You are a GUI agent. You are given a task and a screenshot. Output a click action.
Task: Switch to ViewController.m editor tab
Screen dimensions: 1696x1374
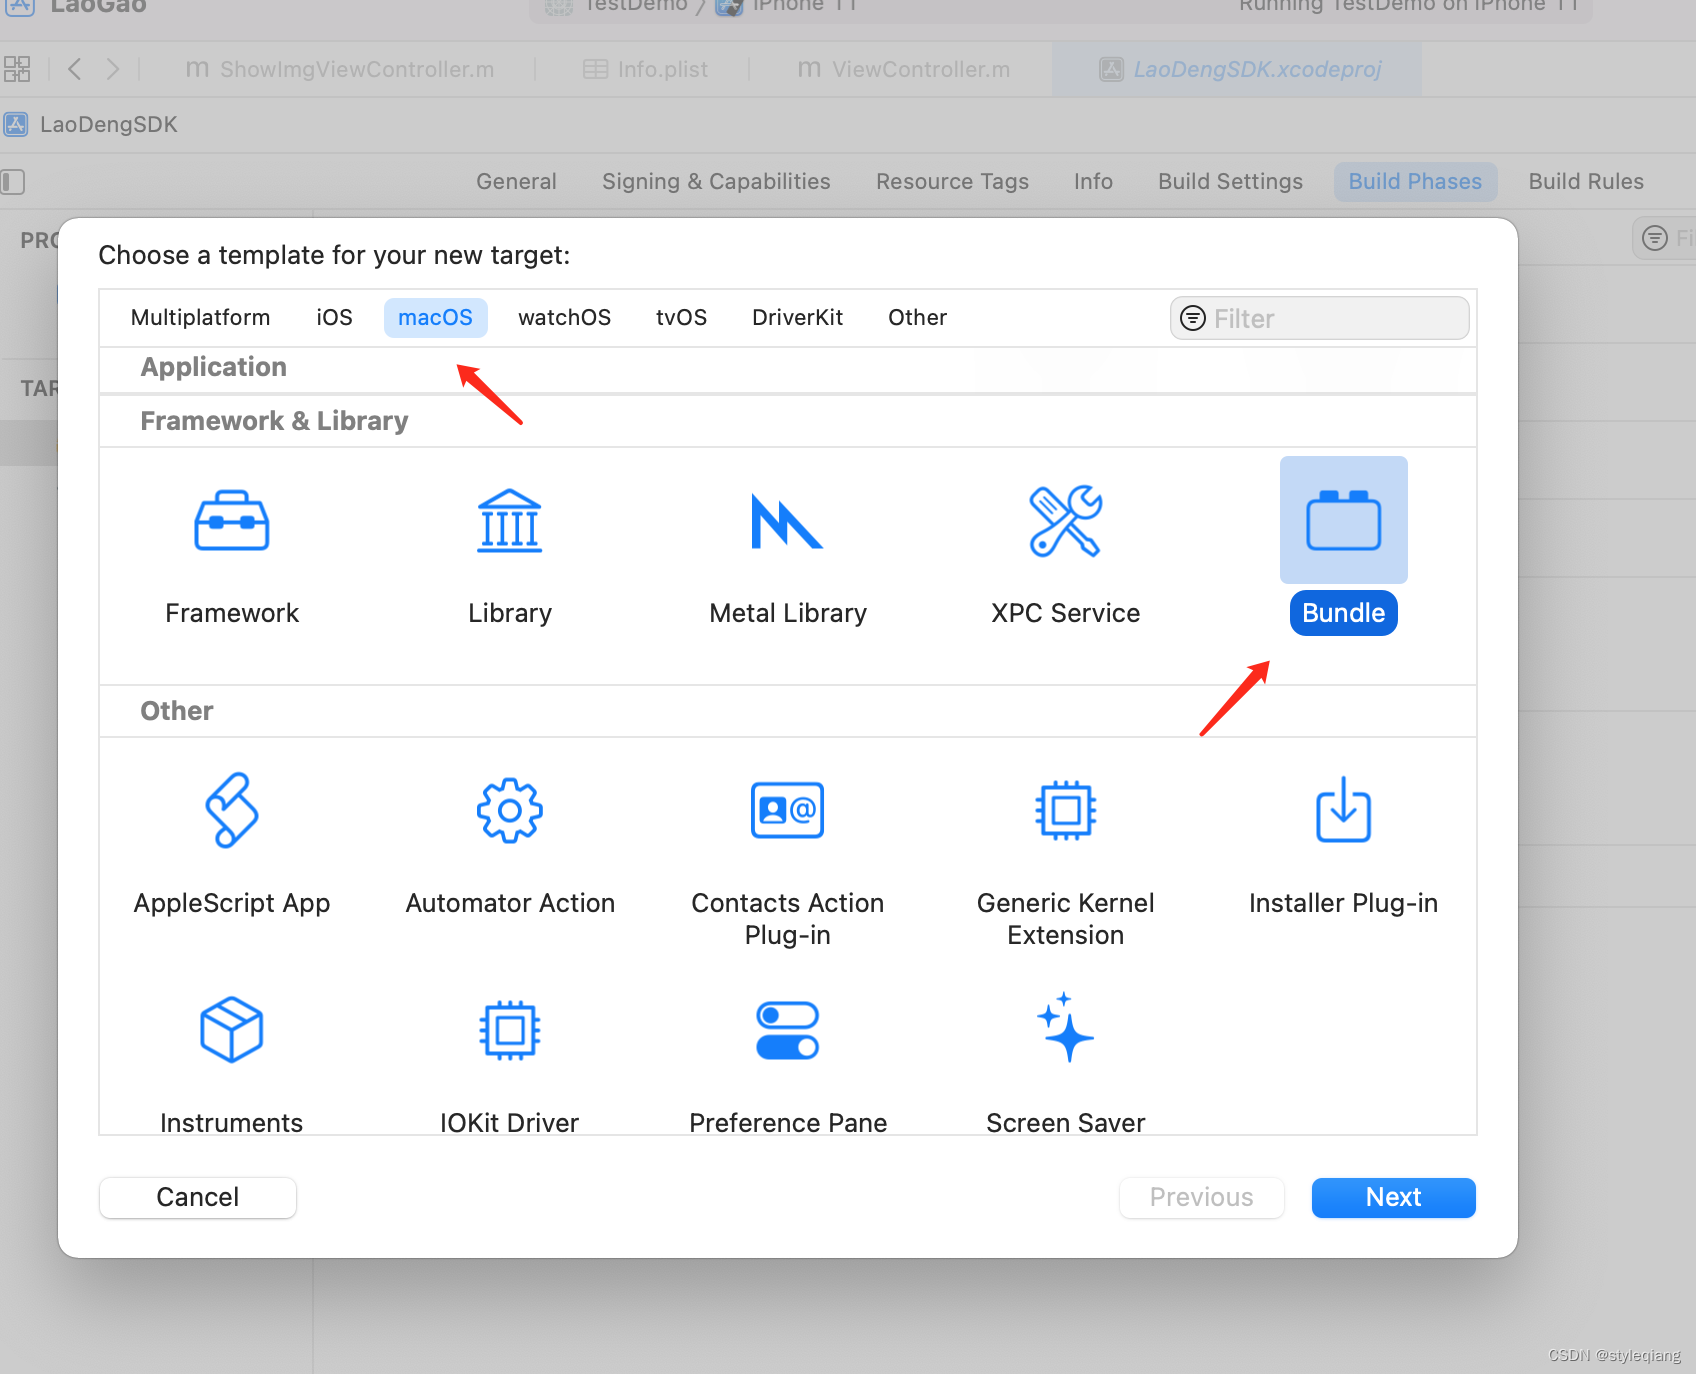point(903,69)
